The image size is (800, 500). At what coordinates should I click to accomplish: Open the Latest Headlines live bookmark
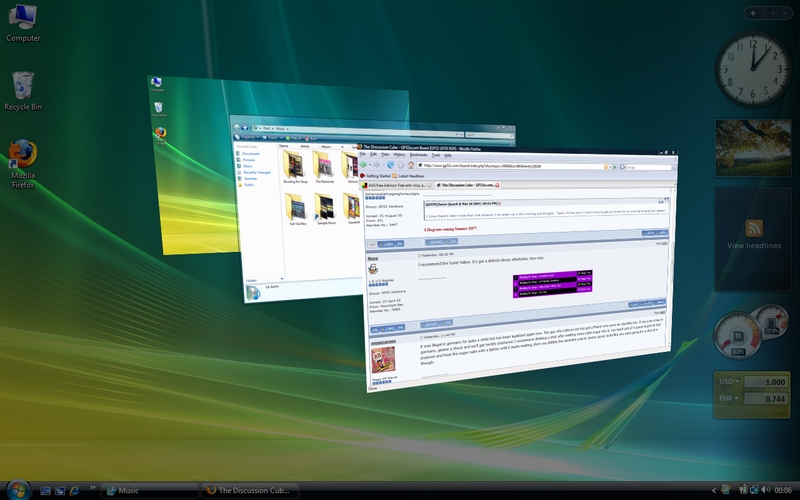click(408, 176)
